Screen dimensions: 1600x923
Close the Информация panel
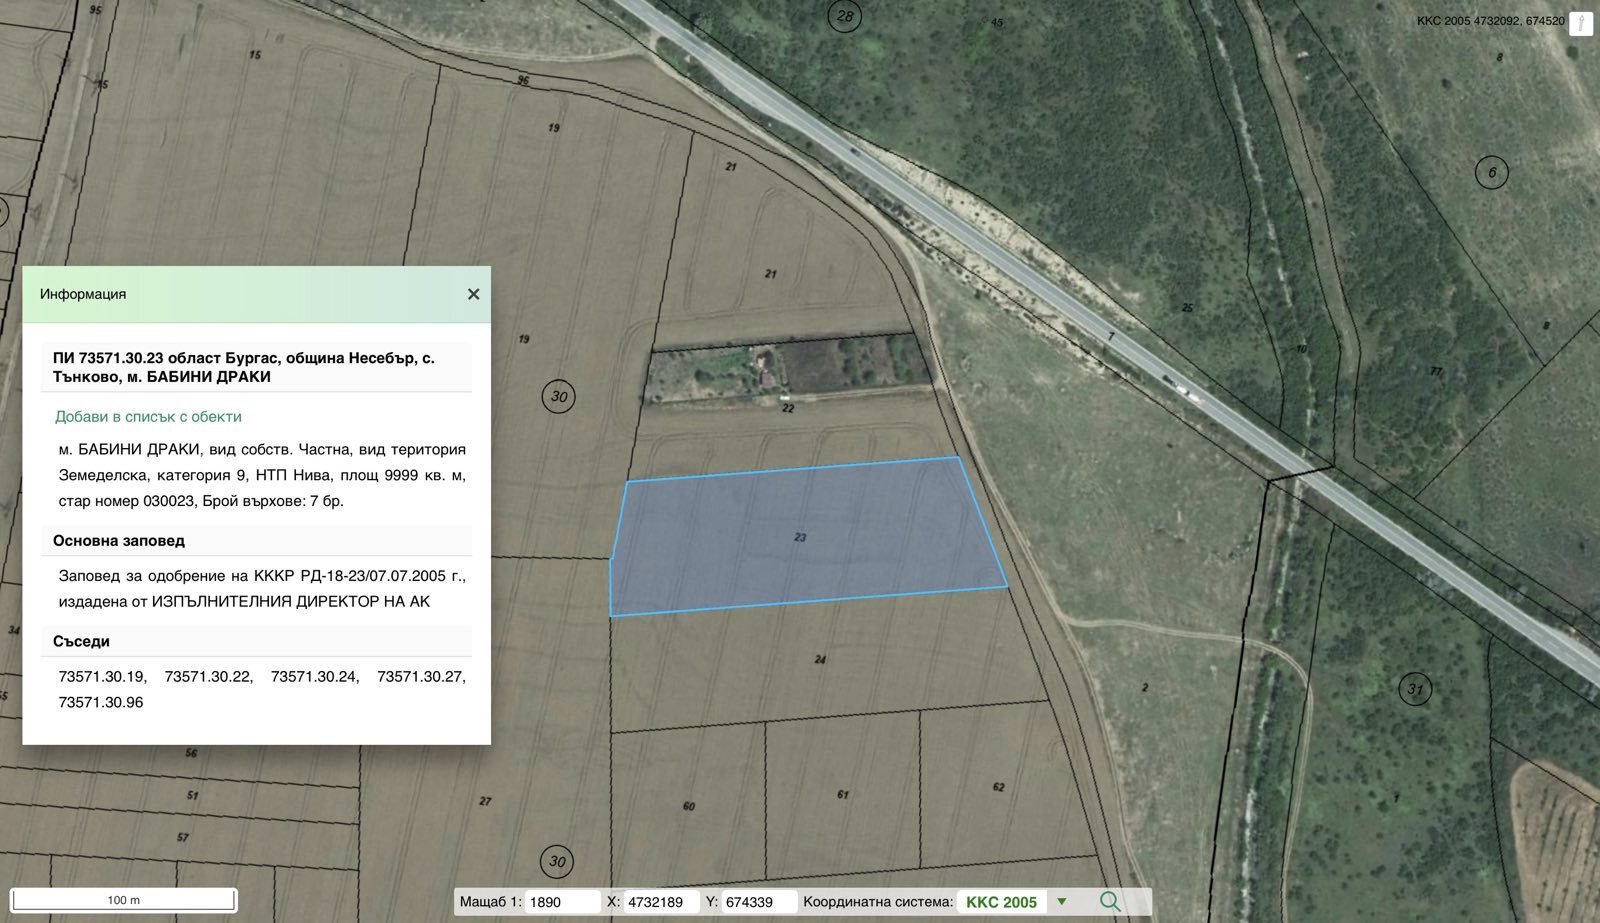(x=473, y=294)
